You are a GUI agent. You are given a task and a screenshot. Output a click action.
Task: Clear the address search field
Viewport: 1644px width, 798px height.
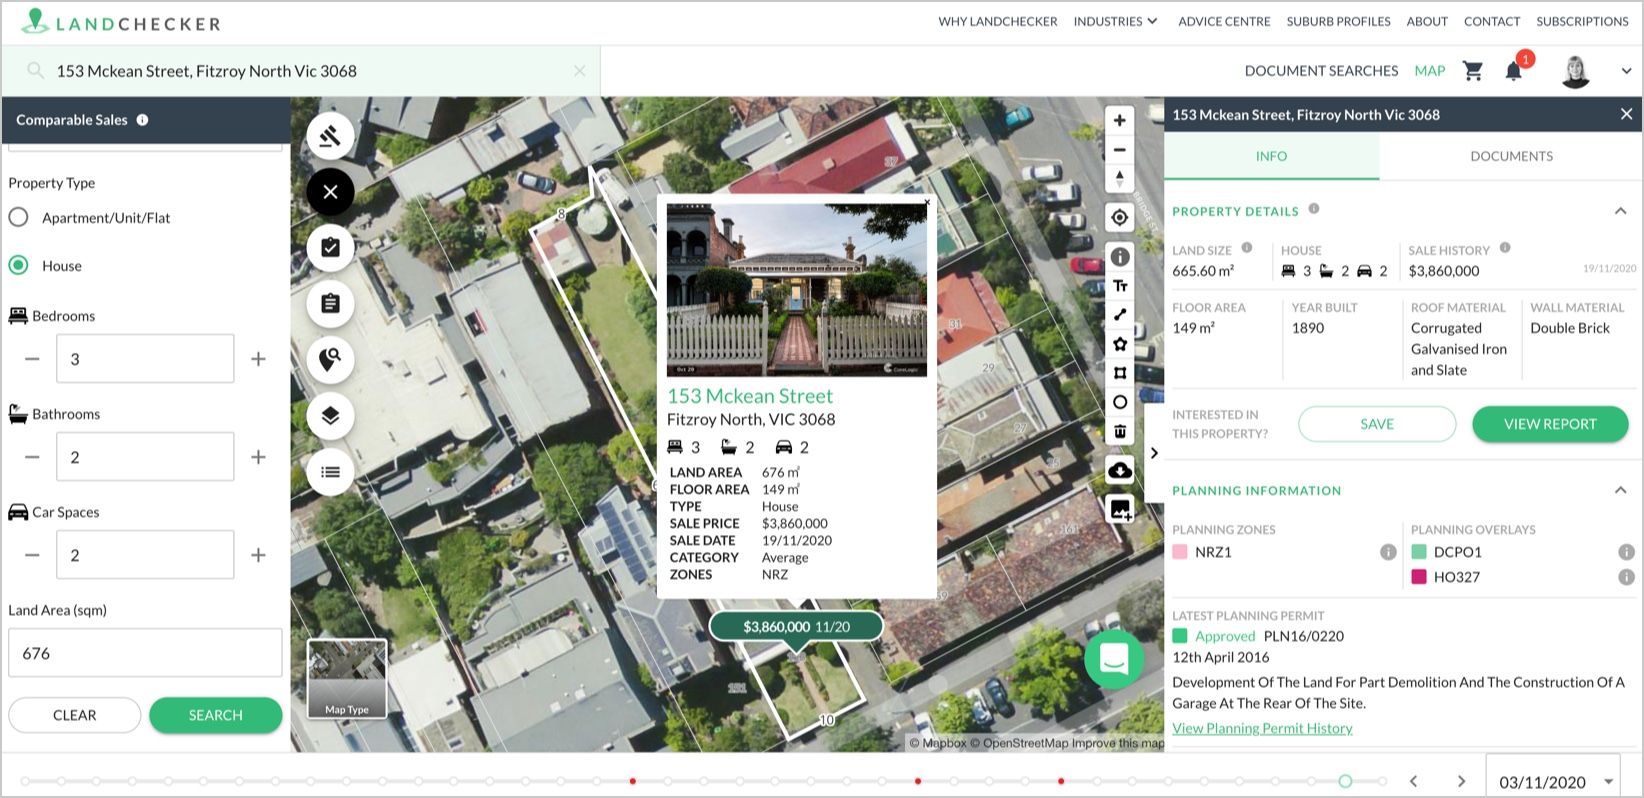tap(579, 71)
